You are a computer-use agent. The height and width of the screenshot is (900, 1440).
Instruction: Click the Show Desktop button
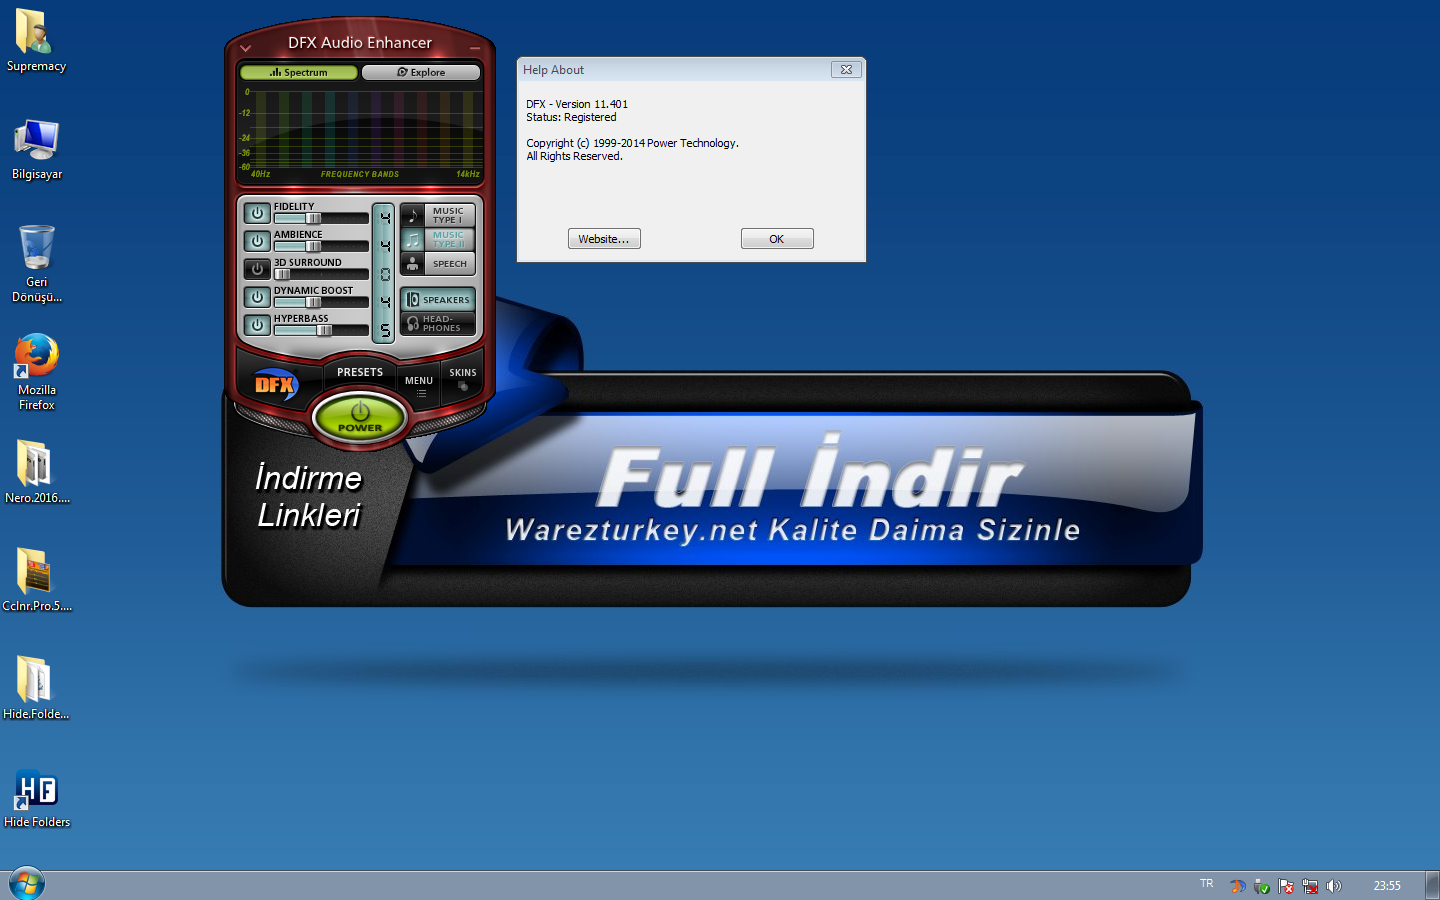(x=1432, y=885)
